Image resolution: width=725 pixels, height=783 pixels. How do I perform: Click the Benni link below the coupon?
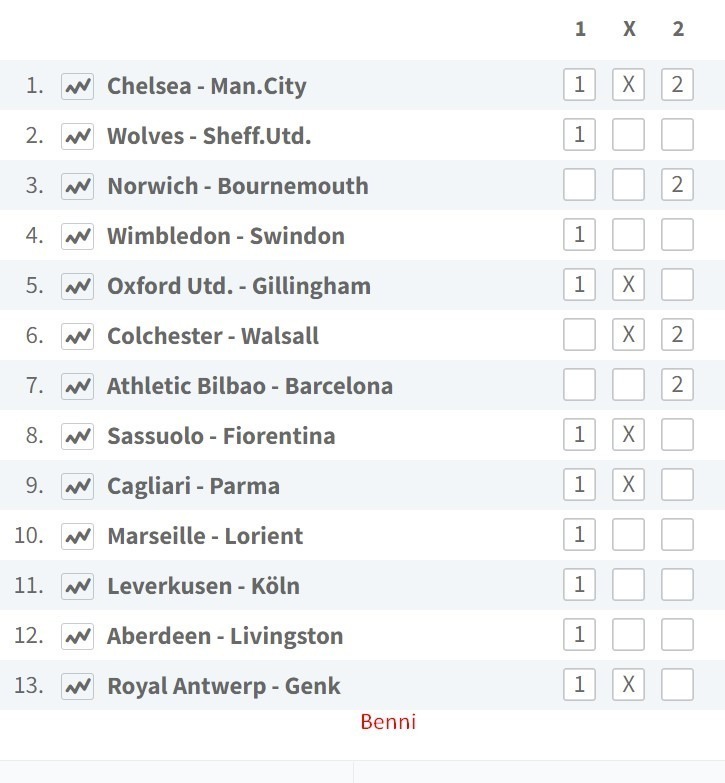(388, 722)
